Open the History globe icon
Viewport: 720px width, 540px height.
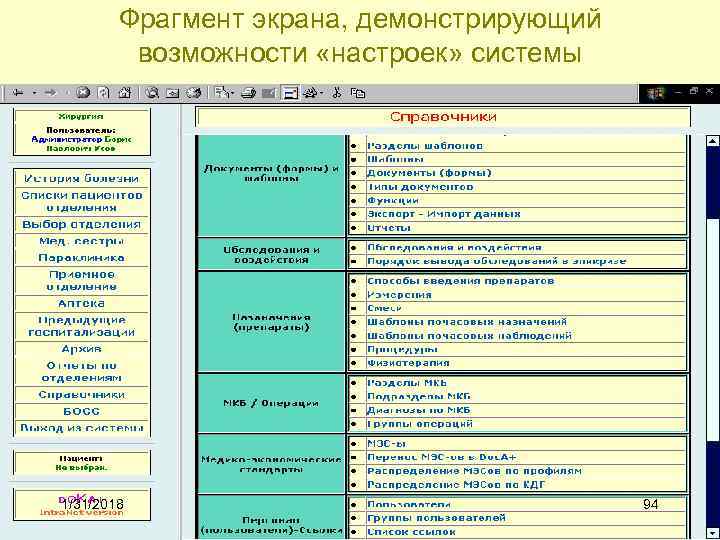(x=193, y=93)
